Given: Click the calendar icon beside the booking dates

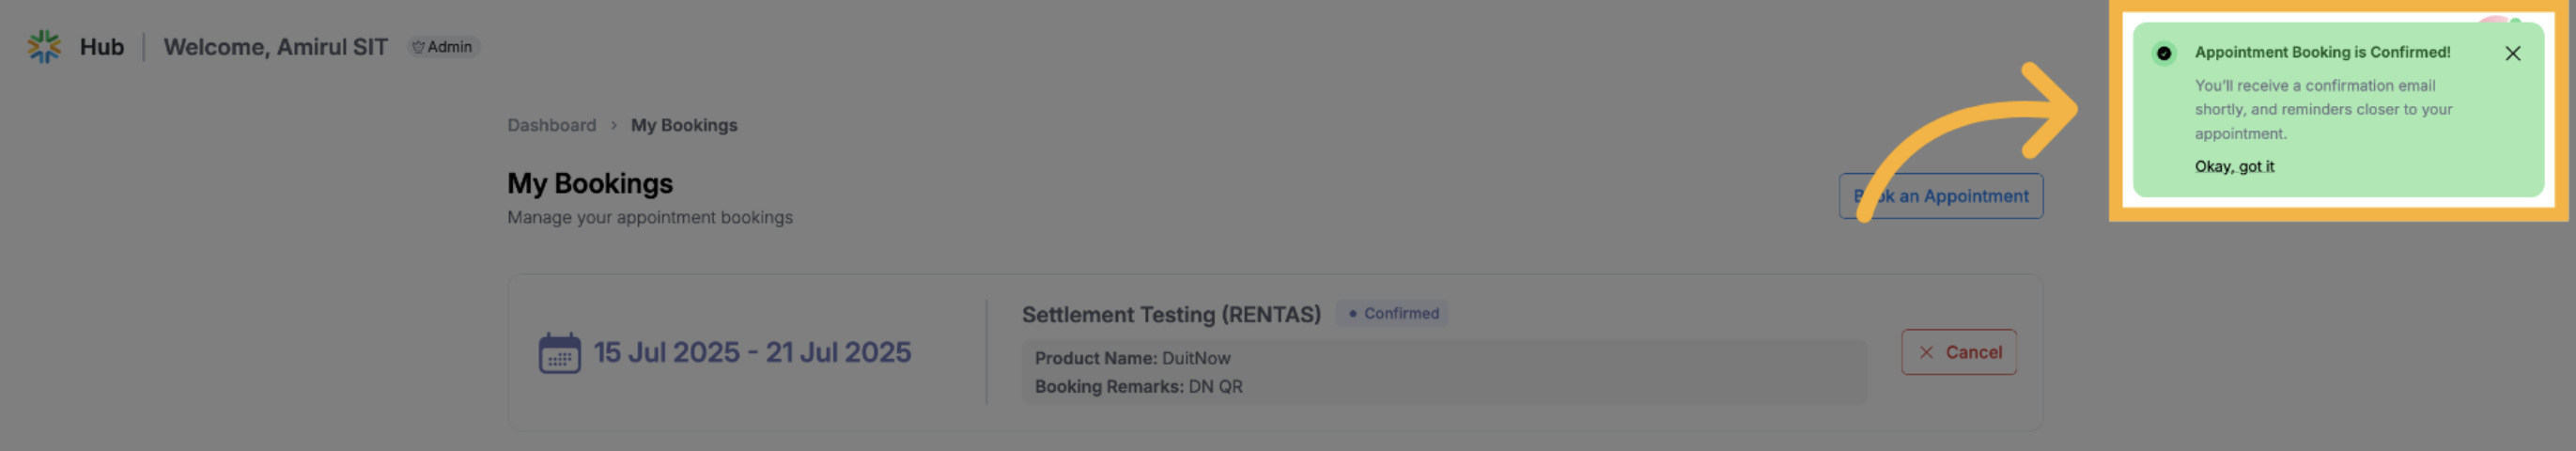Looking at the screenshot, I should click(559, 353).
